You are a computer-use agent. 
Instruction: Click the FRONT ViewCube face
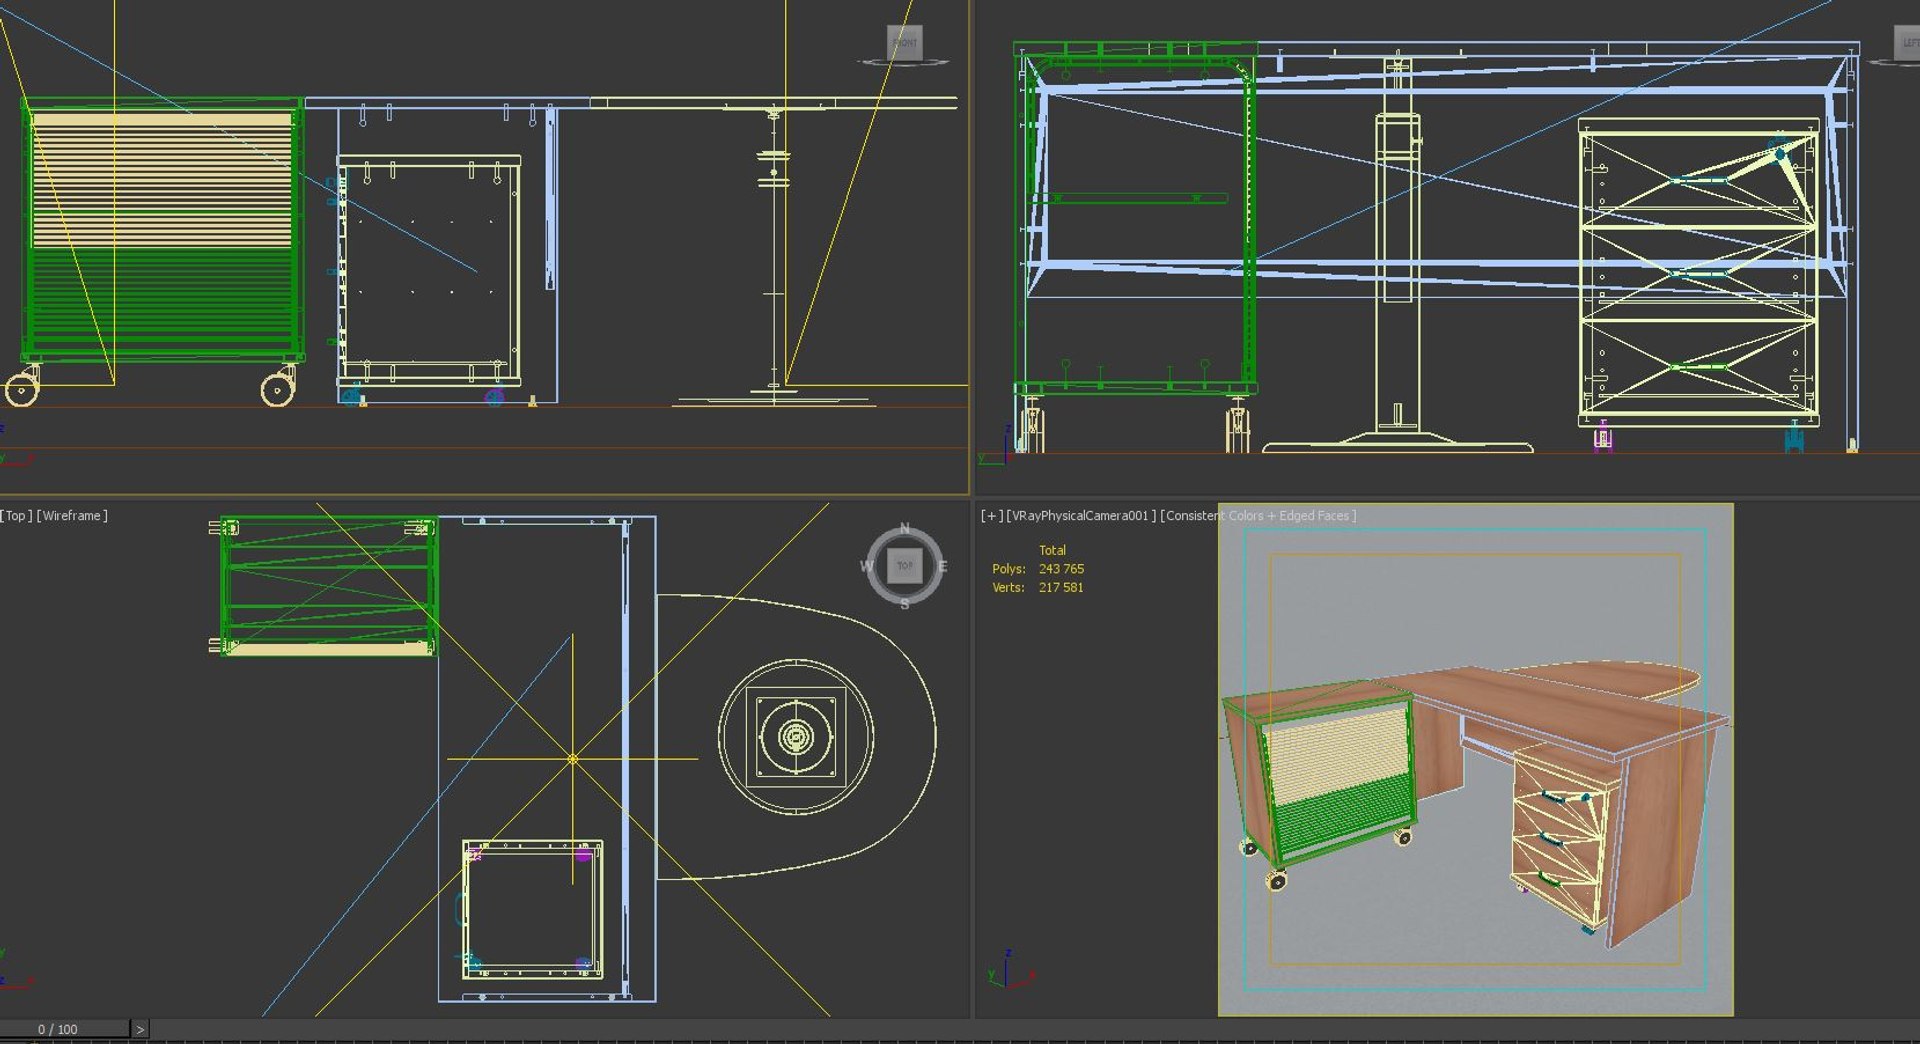(x=904, y=43)
